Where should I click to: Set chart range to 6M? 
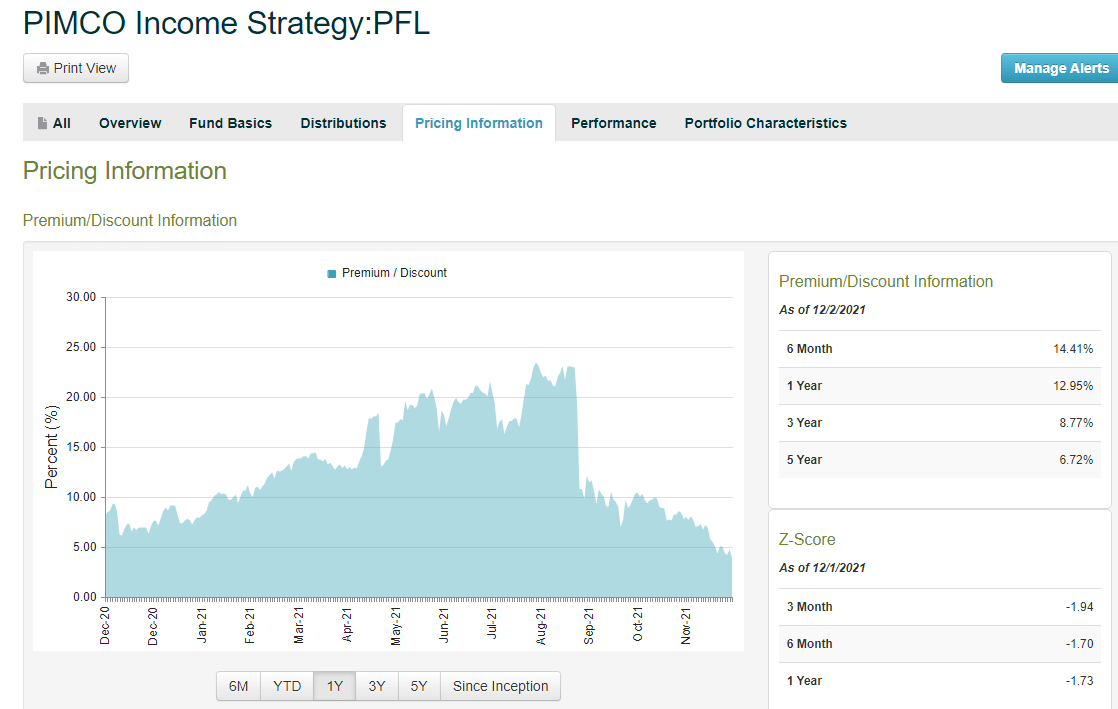(x=238, y=686)
